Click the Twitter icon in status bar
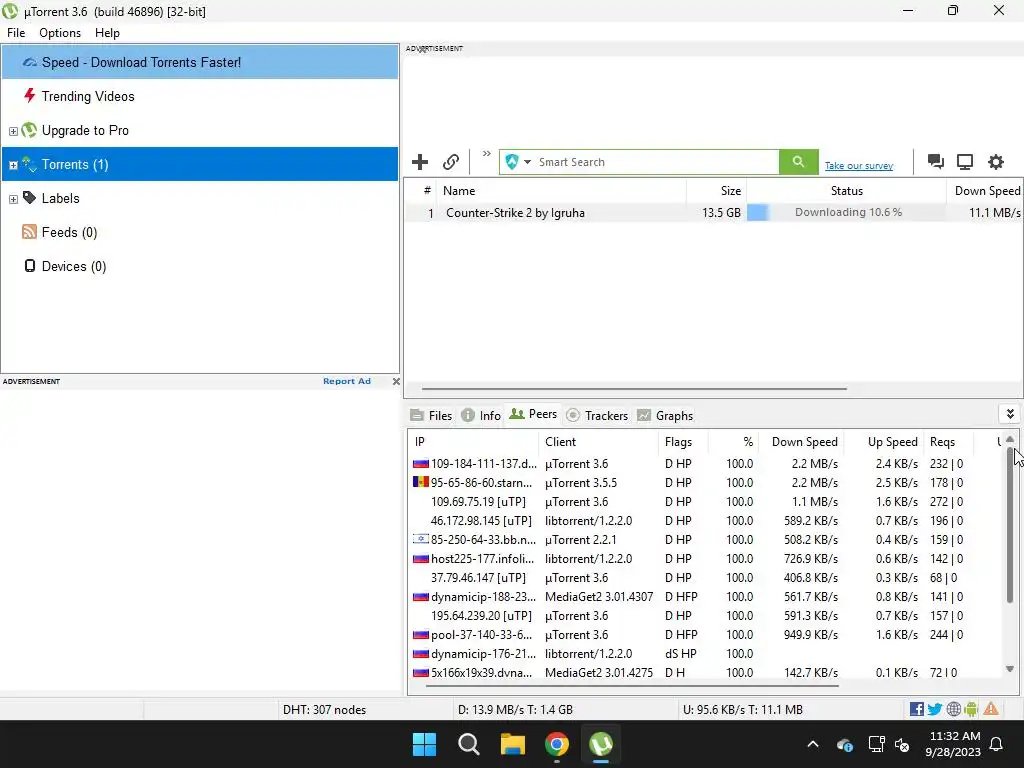This screenshot has width=1024, height=768. 935,709
